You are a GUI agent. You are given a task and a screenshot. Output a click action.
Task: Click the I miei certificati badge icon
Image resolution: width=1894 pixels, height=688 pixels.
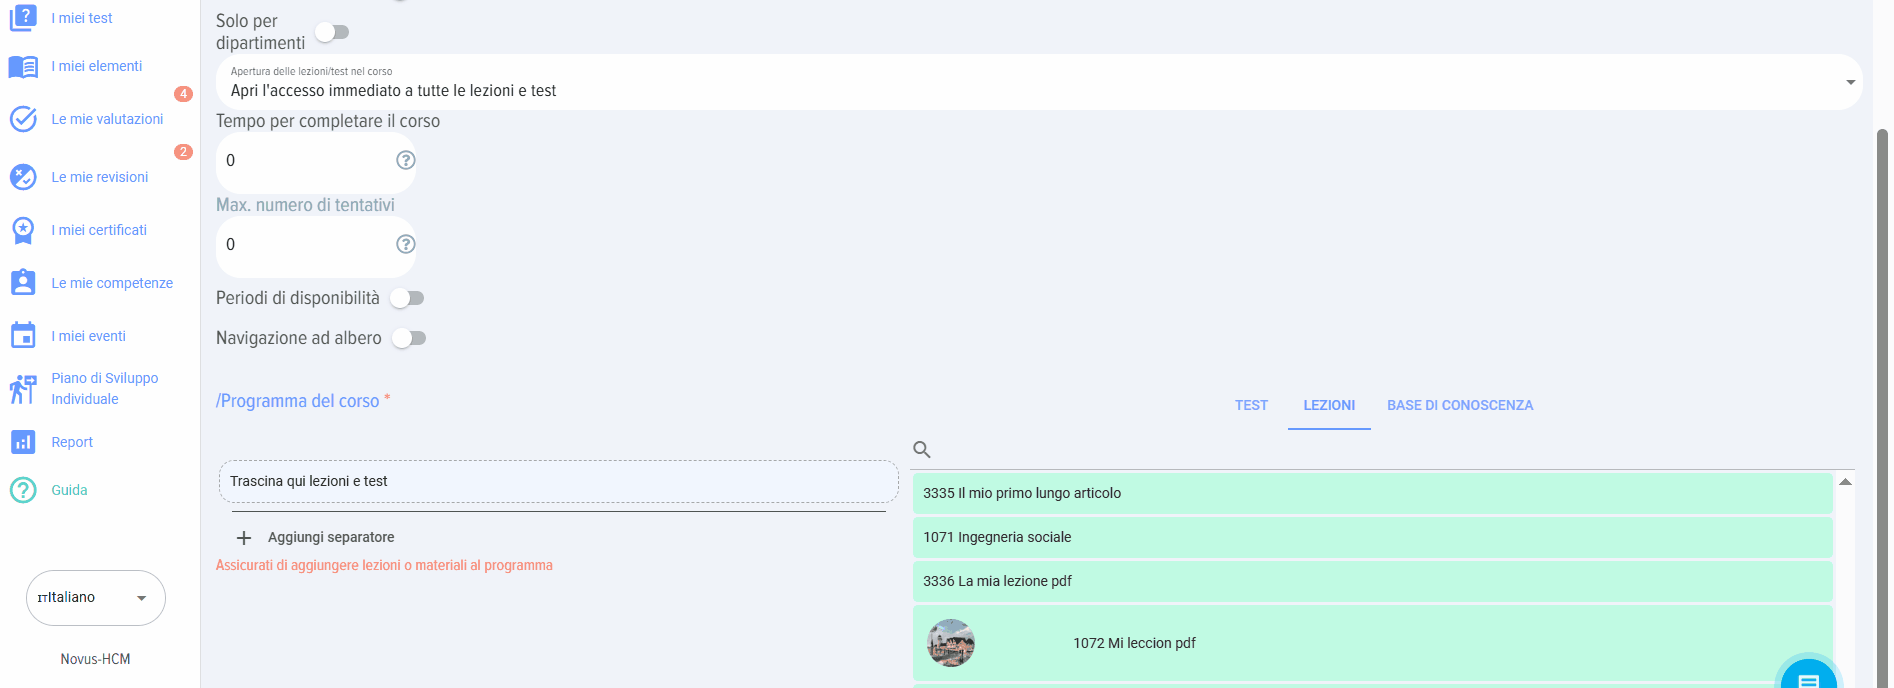tap(23, 230)
